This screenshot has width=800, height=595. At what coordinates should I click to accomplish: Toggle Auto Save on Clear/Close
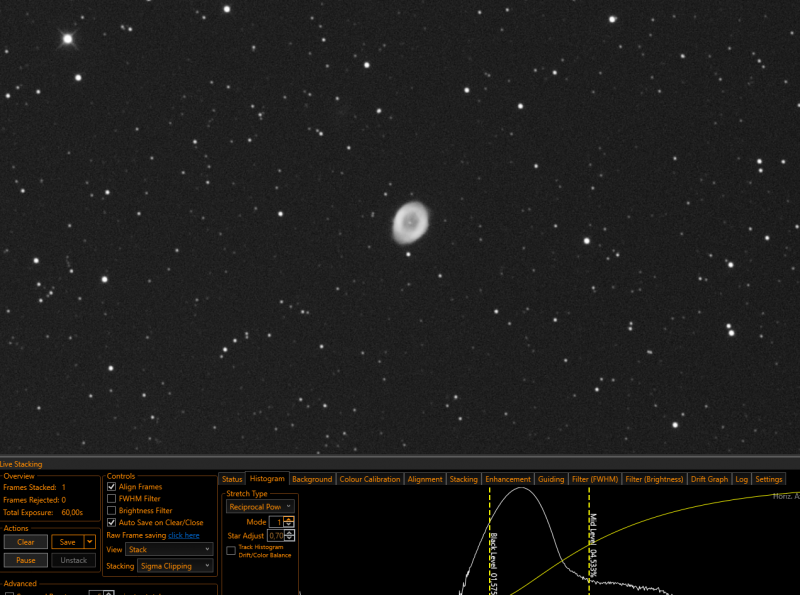pos(111,523)
